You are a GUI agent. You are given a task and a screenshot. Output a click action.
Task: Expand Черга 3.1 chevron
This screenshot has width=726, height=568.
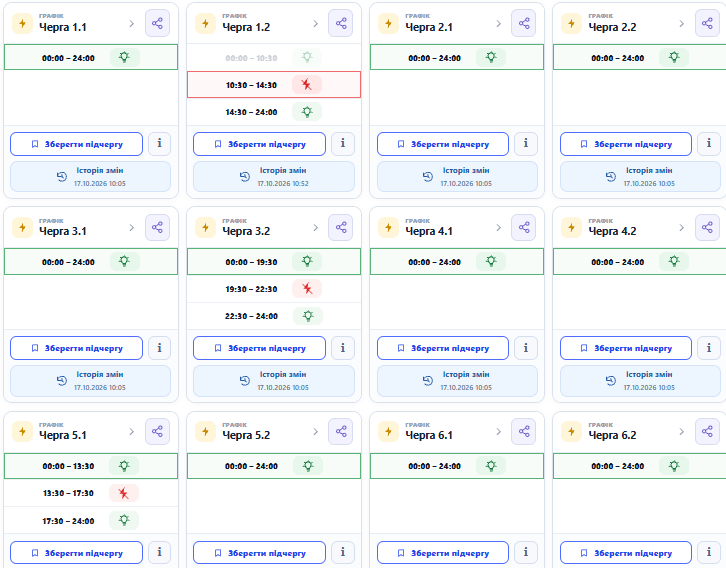point(131,228)
